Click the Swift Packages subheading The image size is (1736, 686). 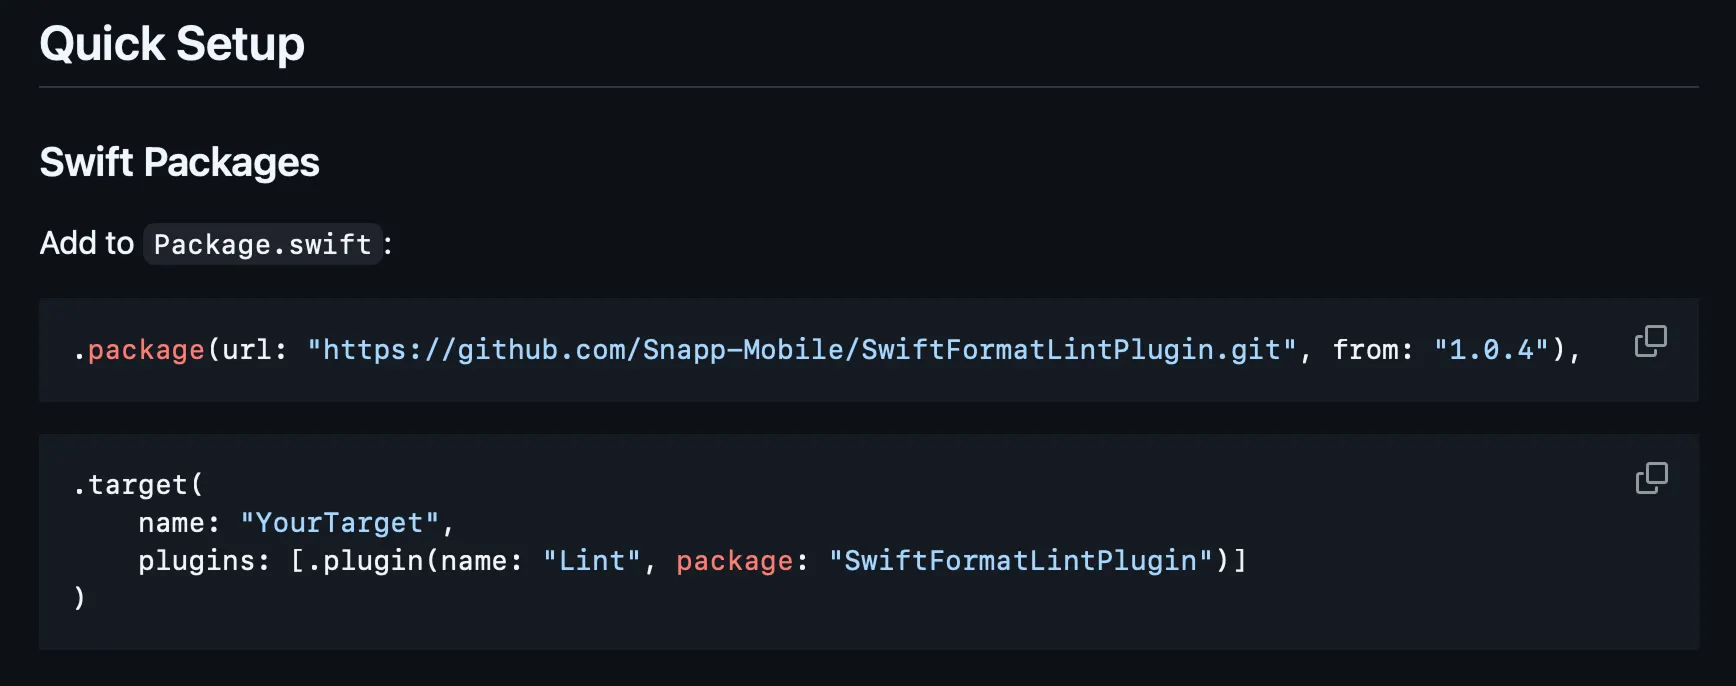click(x=179, y=162)
